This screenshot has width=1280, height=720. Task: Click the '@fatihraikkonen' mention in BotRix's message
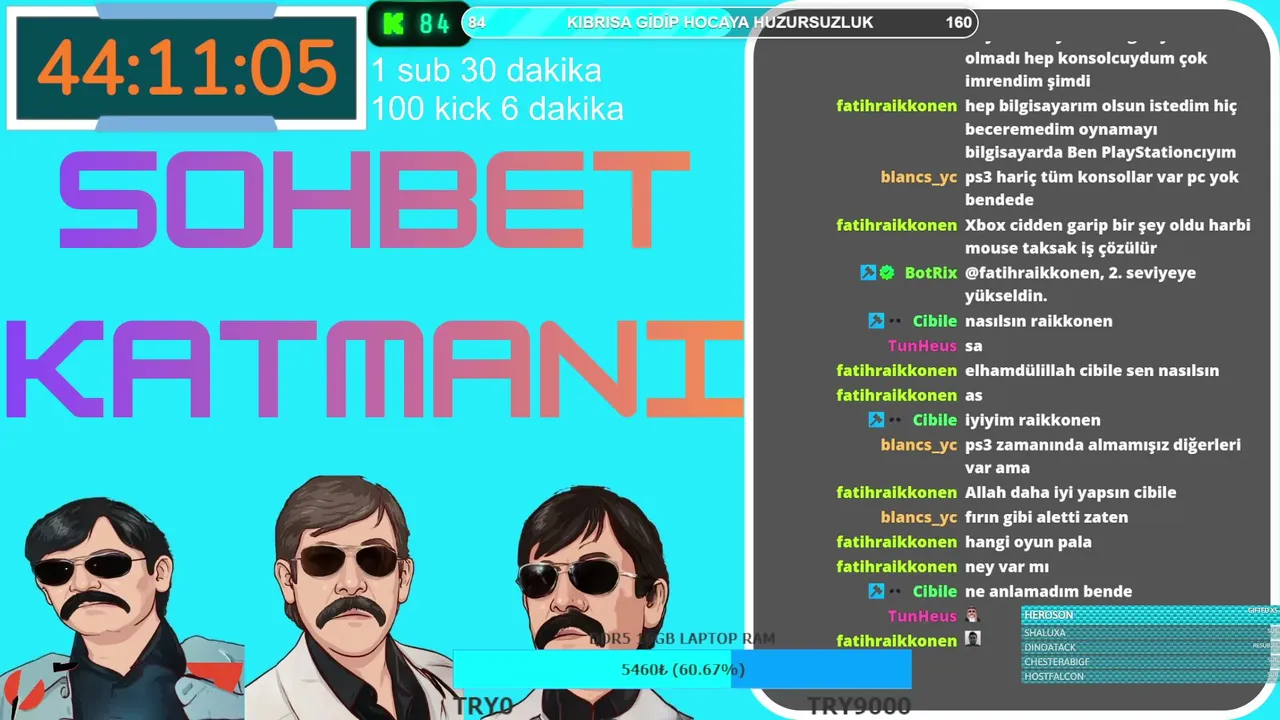pyautogui.click(x=1033, y=272)
